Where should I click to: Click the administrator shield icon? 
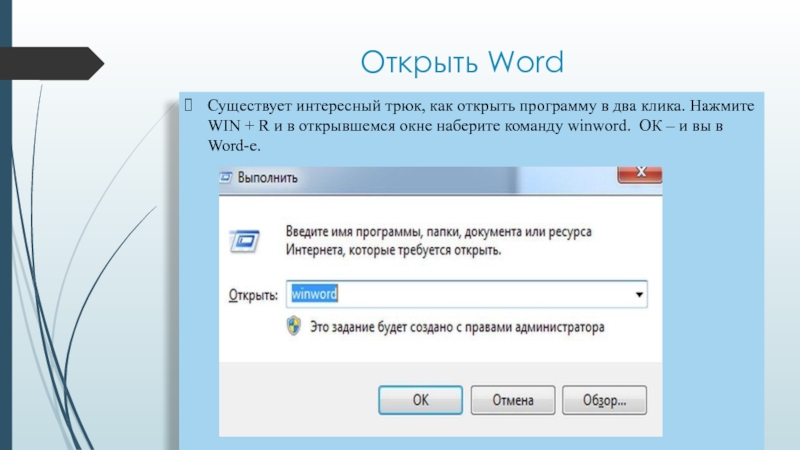point(294,327)
